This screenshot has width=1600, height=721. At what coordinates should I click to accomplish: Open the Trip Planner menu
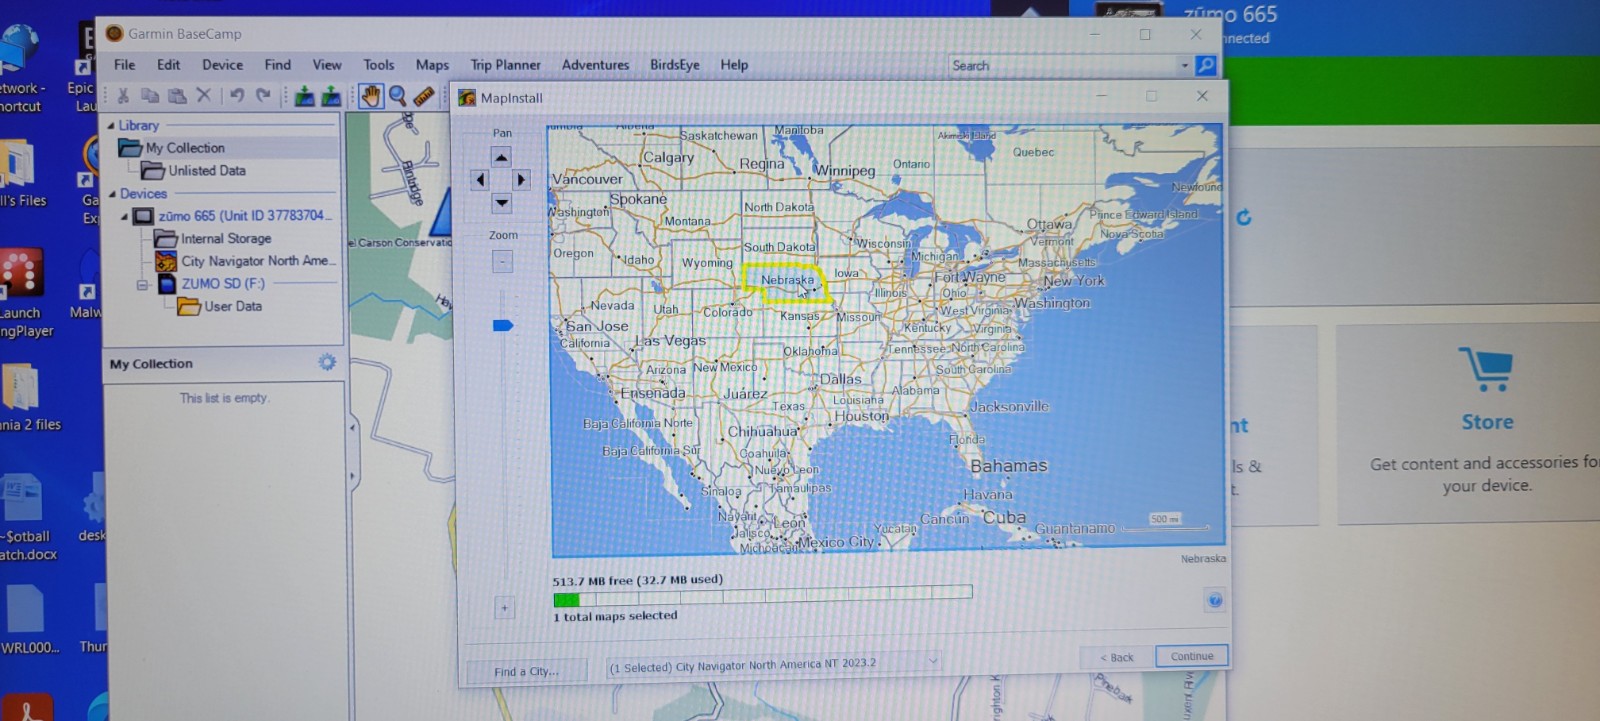point(505,65)
